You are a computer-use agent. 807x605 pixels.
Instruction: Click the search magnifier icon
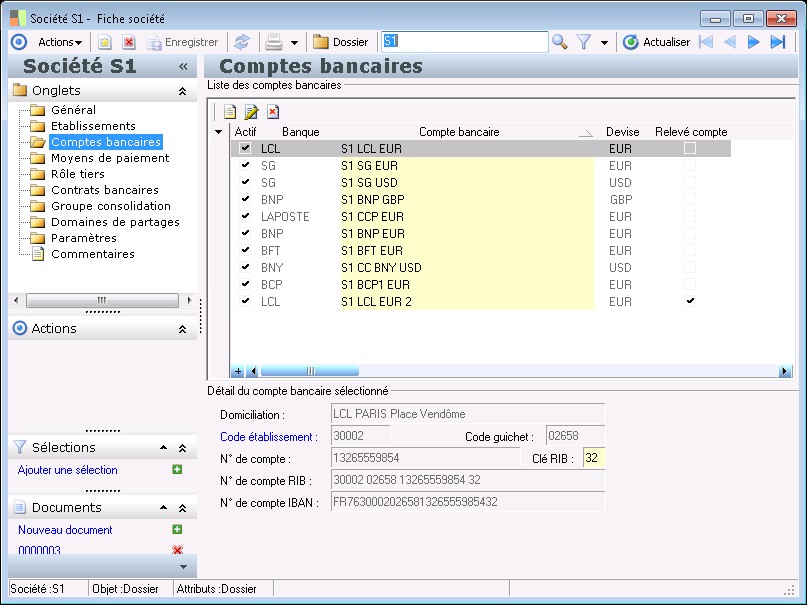coord(560,42)
